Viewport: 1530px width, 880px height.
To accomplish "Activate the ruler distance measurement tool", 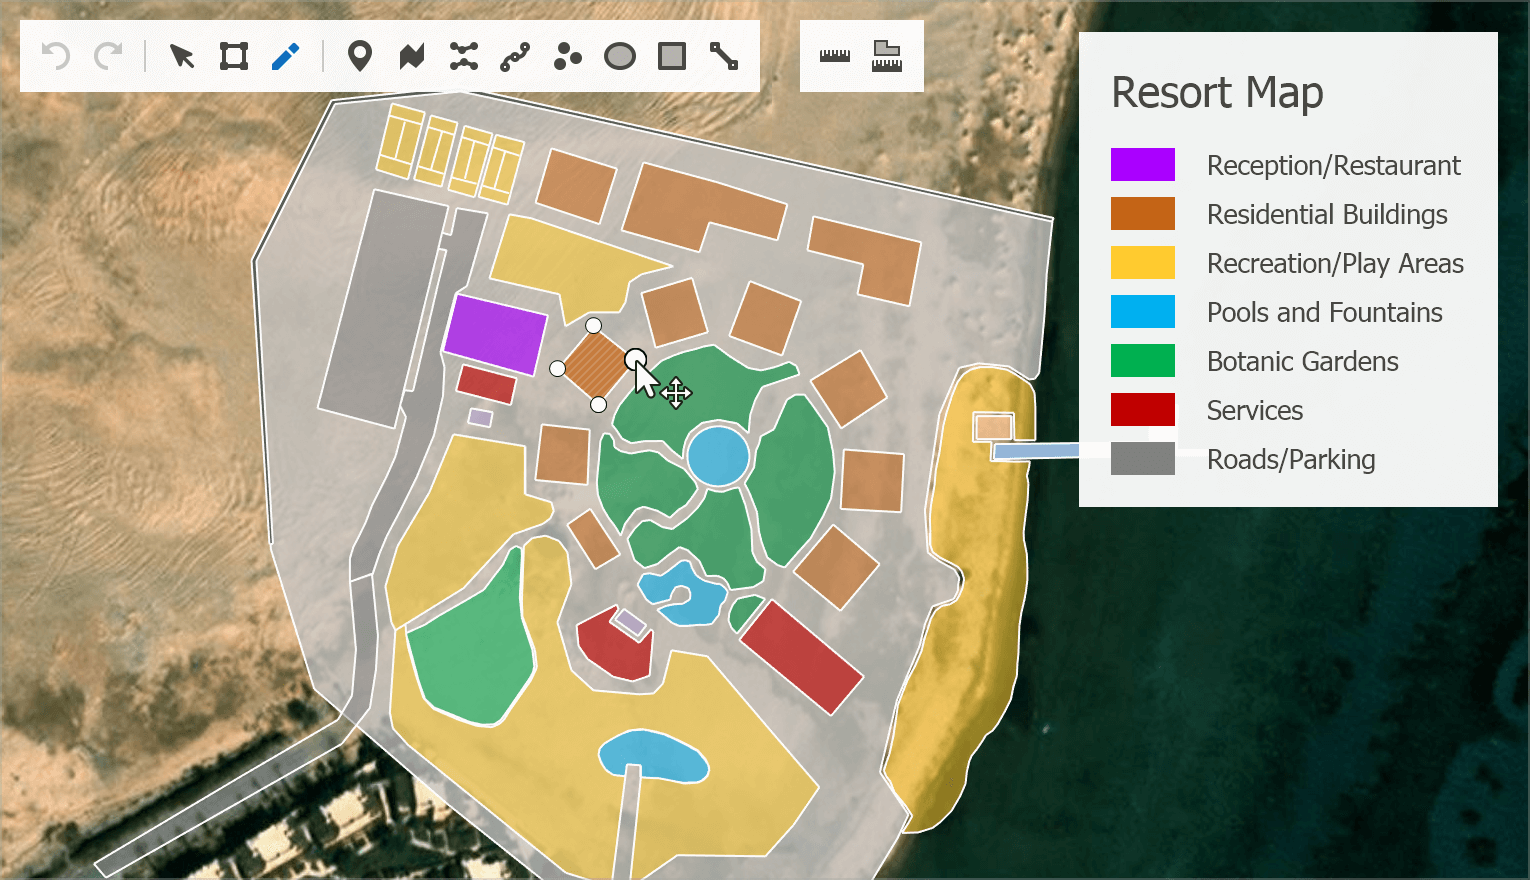I will tap(835, 56).
